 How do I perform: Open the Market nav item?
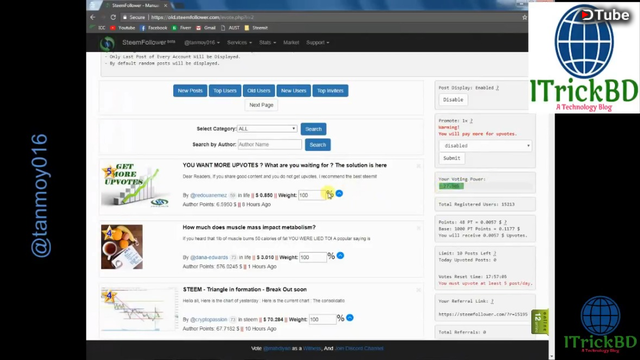[x=291, y=42]
